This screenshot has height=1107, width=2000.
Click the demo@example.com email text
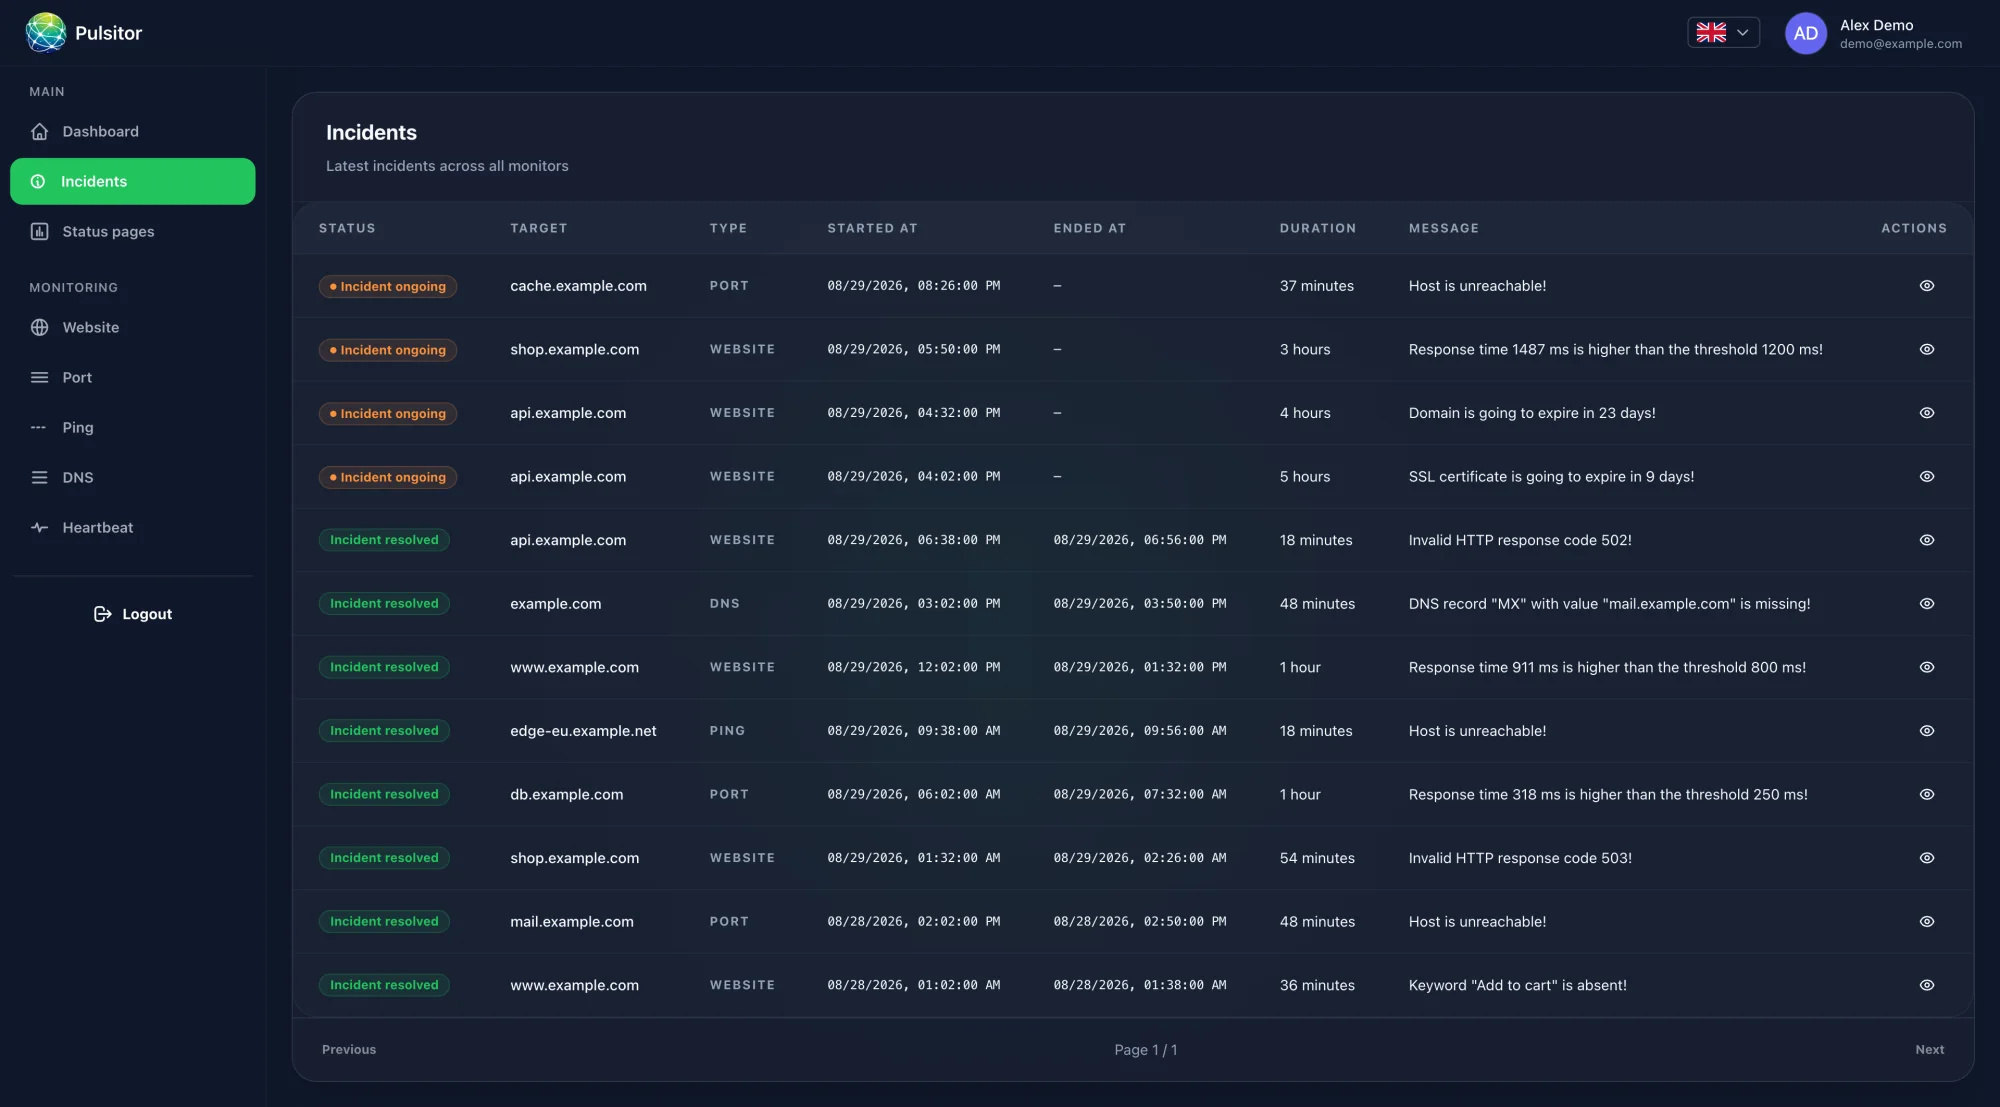tap(1900, 44)
